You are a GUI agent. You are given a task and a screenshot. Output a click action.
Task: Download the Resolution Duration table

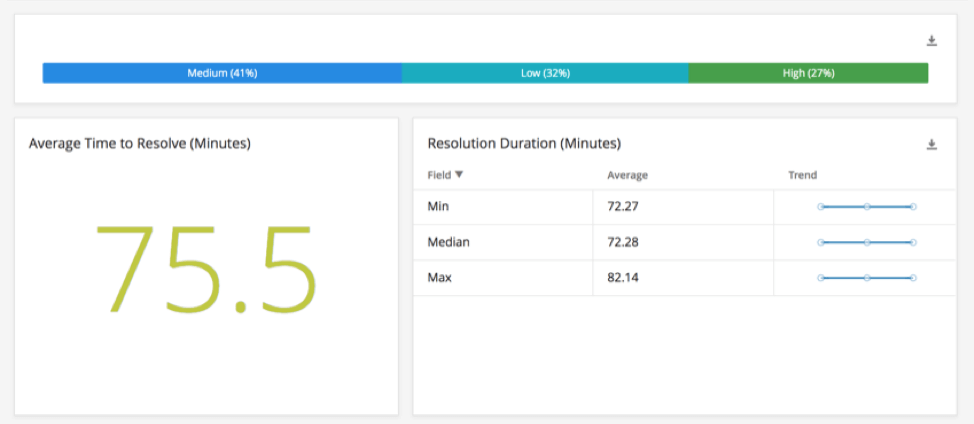coord(931,145)
